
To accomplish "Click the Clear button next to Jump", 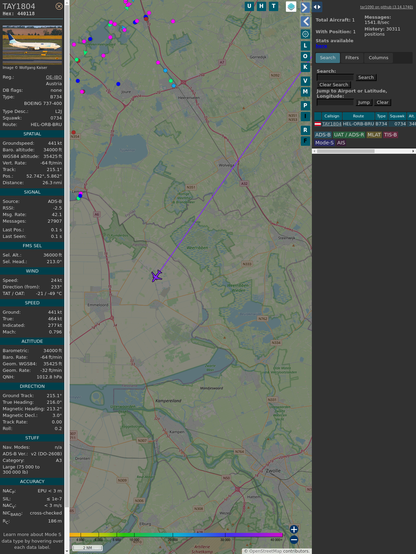I will click(382, 102).
